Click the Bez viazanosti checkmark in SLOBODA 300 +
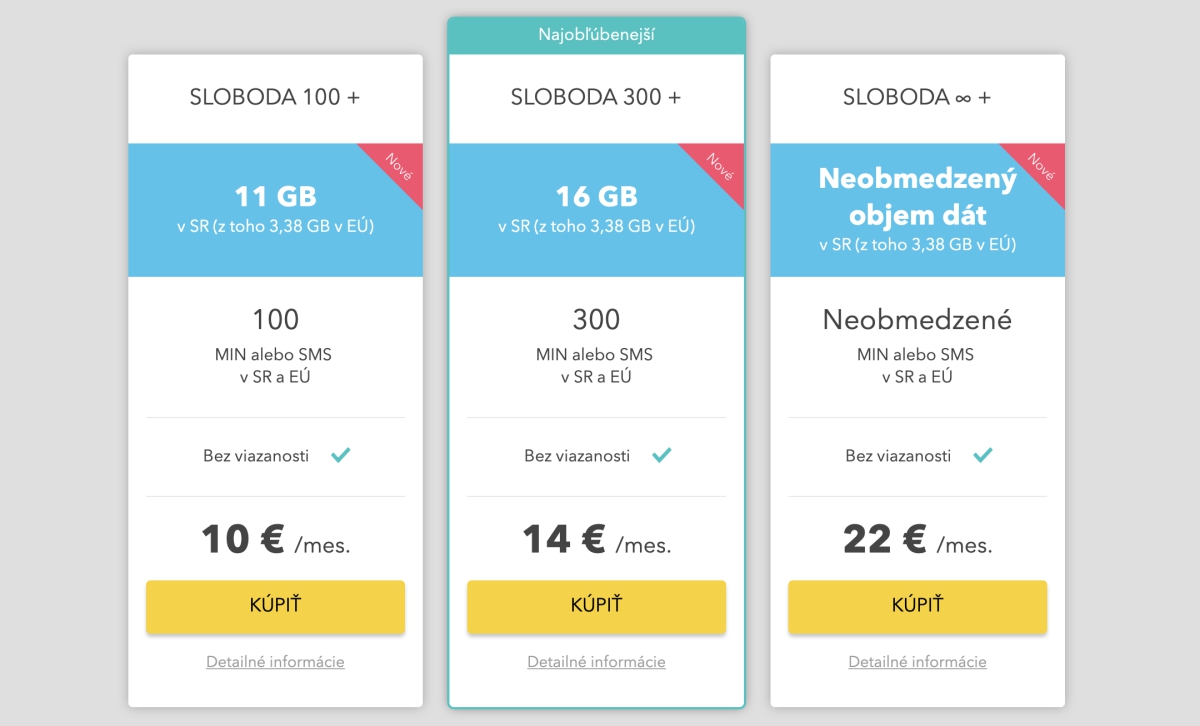 click(x=662, y=456)
